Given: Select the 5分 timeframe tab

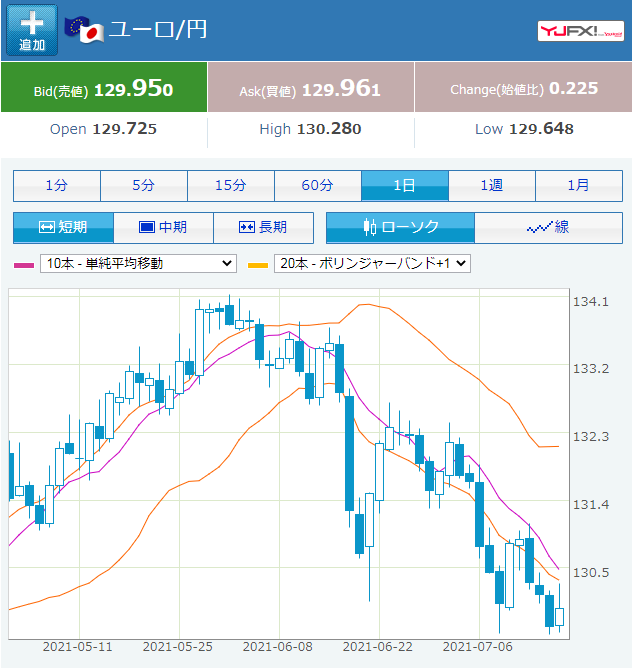Looking at the screenshot, I should pyautogui.click(x=144, y=186).
